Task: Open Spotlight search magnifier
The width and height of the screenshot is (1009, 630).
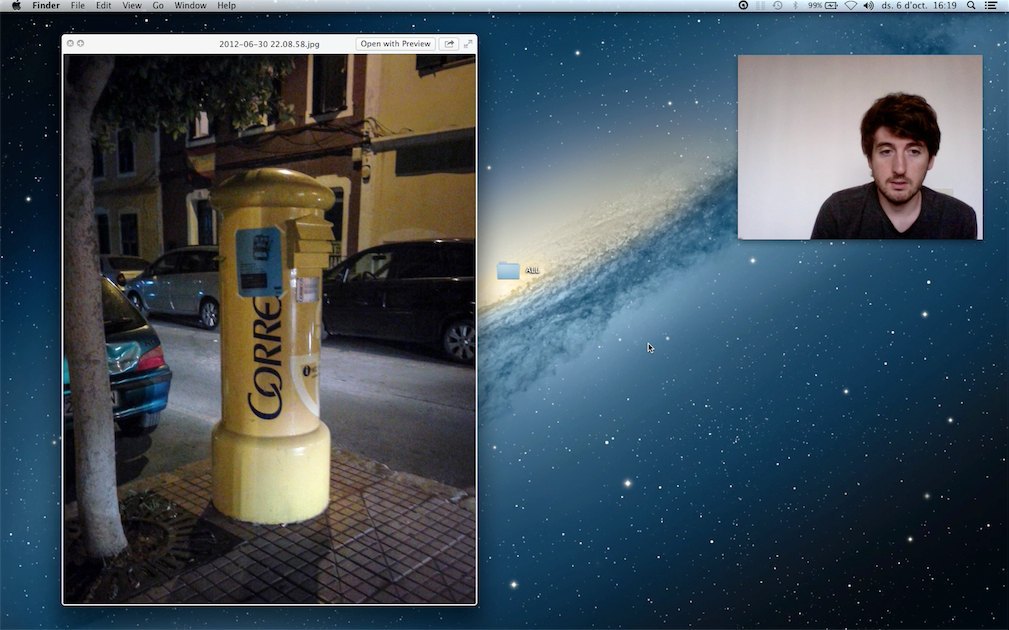Action: (971, 6)
